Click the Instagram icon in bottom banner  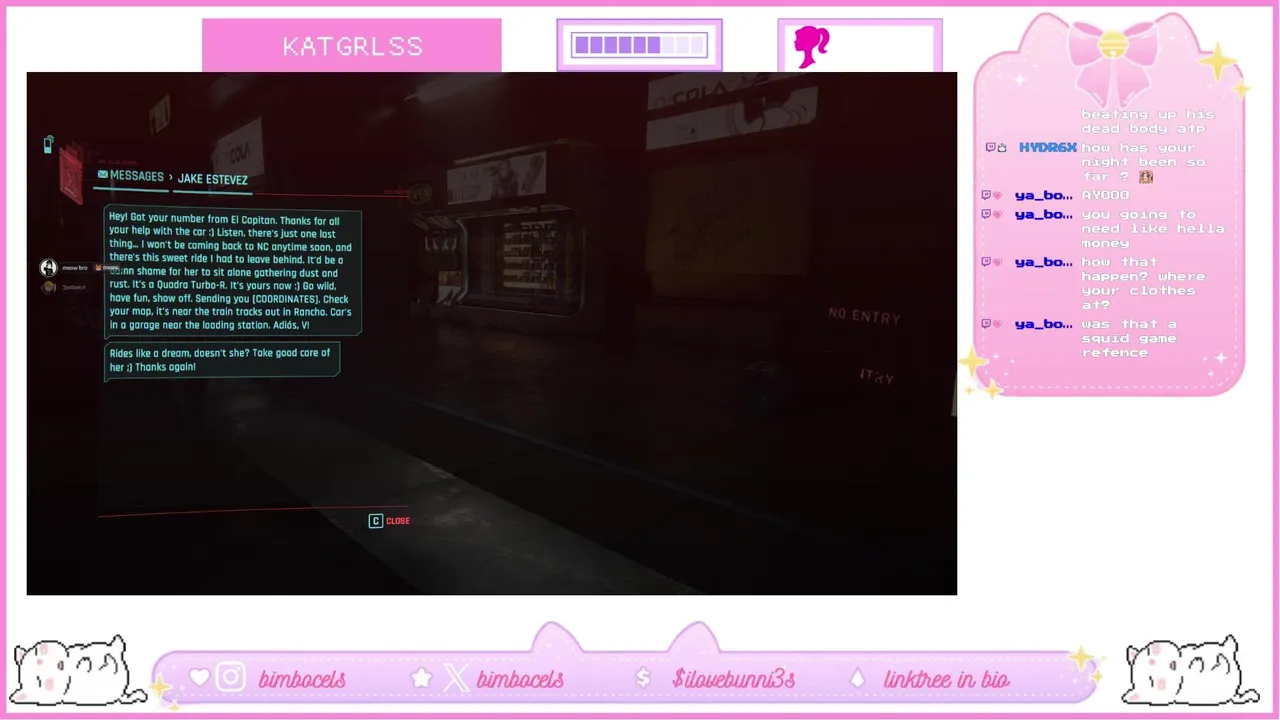click(x=231, y=678)
